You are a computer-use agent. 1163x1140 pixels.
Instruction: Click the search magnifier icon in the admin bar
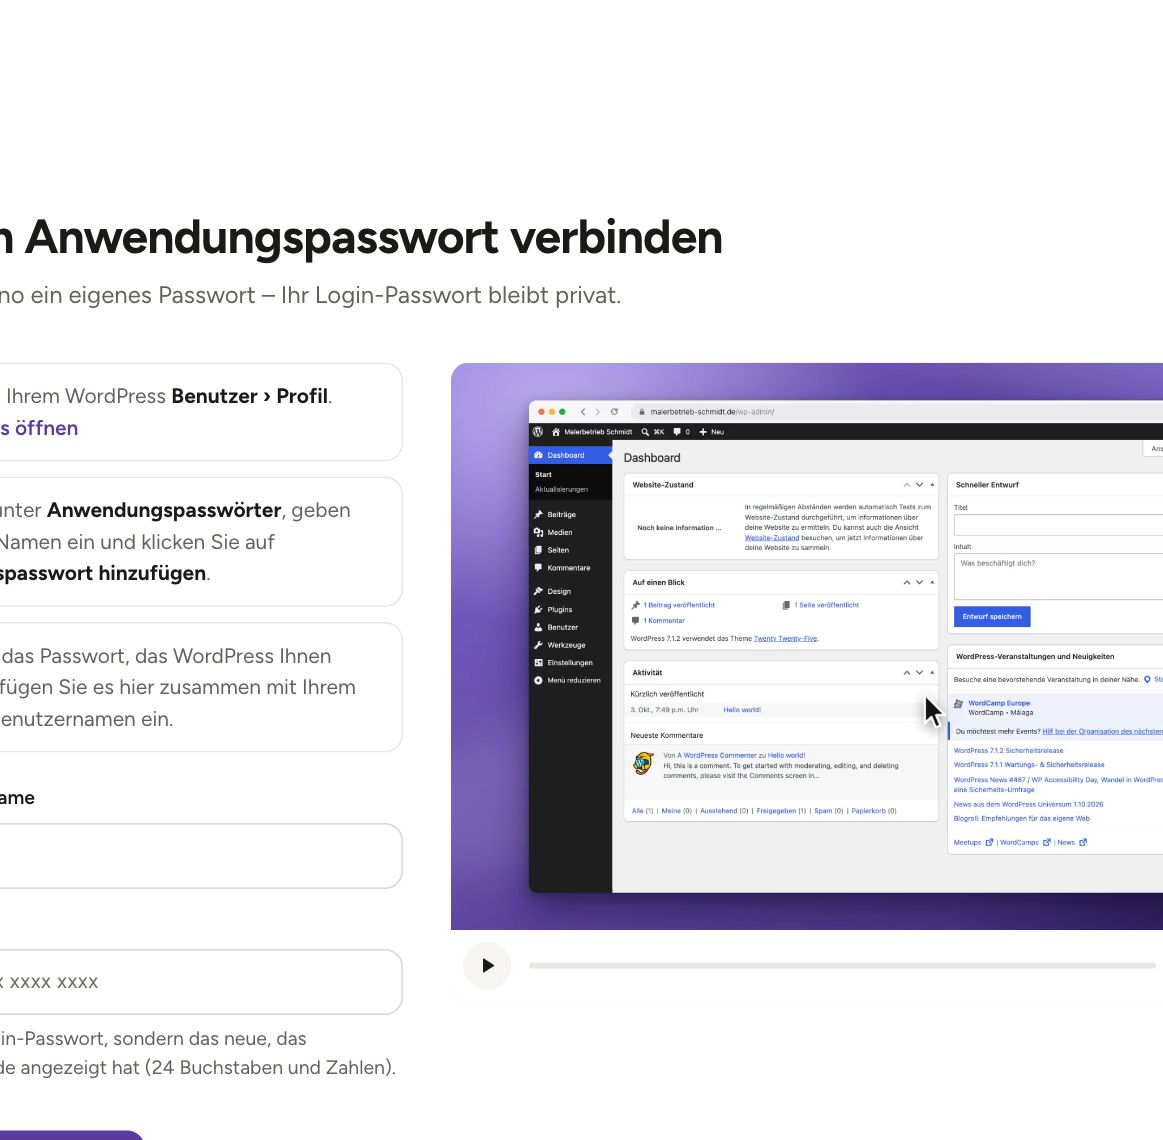point(645,432)
